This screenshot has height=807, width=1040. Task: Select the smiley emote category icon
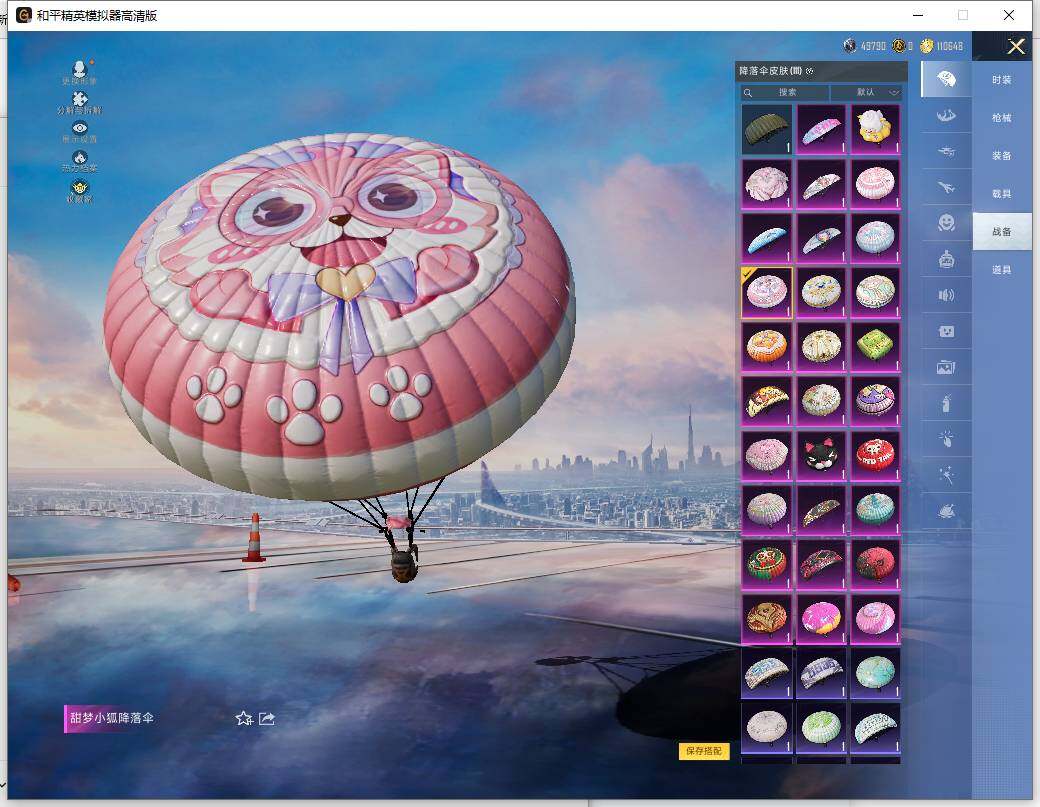click(x=946, y=223)
